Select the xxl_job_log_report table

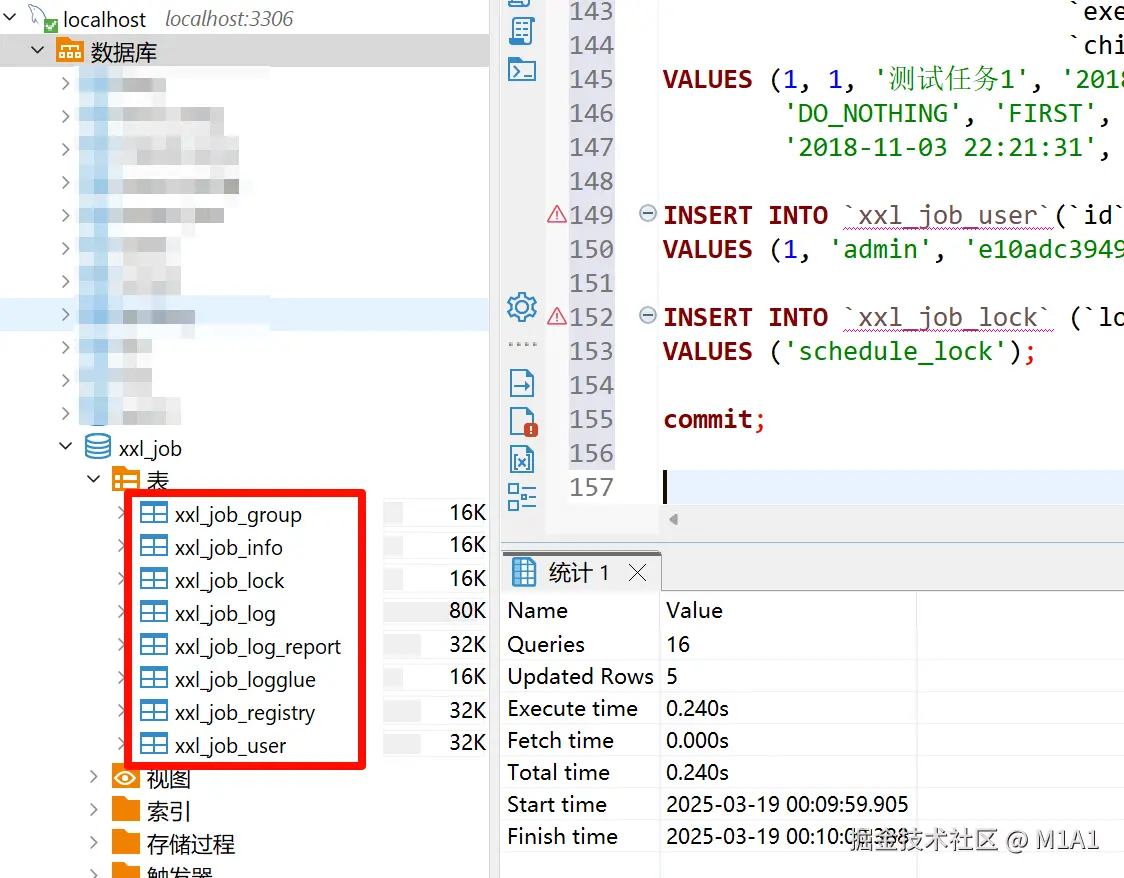click(x=257, y=646)
